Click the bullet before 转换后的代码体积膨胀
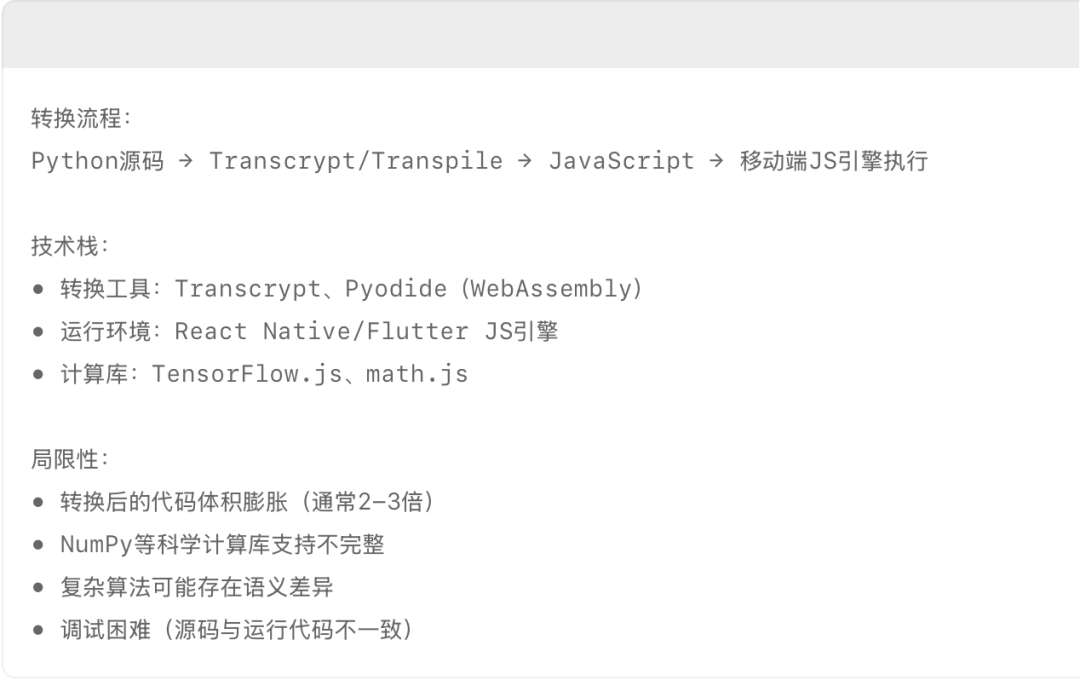Image resolution: width=1080 pixels, height=680 pixels. (x=39, y=502)
